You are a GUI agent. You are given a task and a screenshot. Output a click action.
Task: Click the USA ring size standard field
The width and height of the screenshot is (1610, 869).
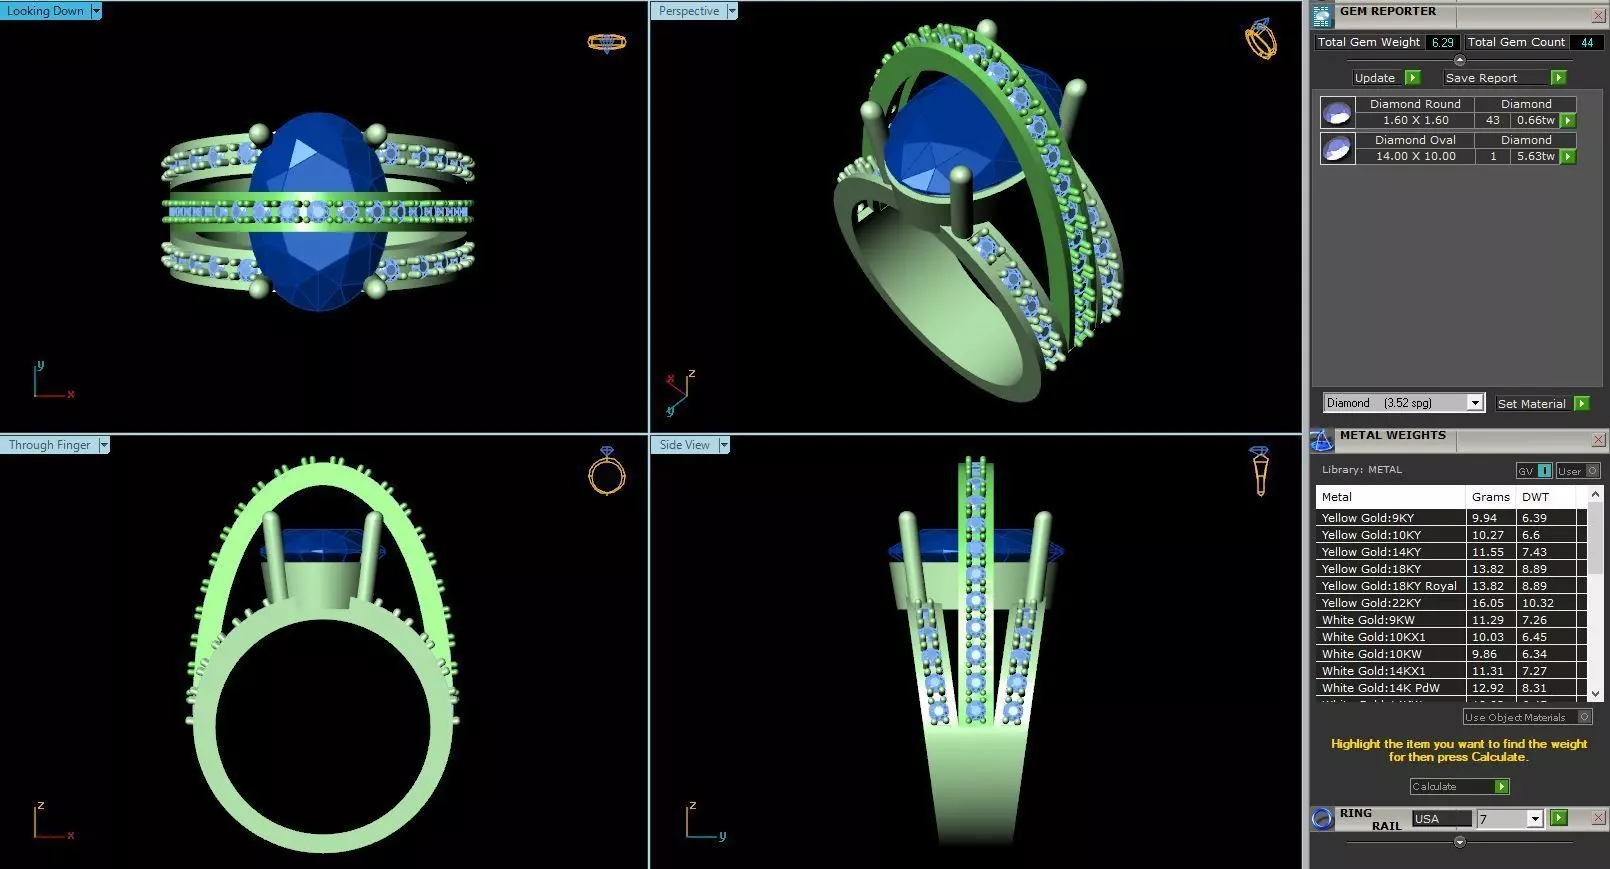(1441, 819)
